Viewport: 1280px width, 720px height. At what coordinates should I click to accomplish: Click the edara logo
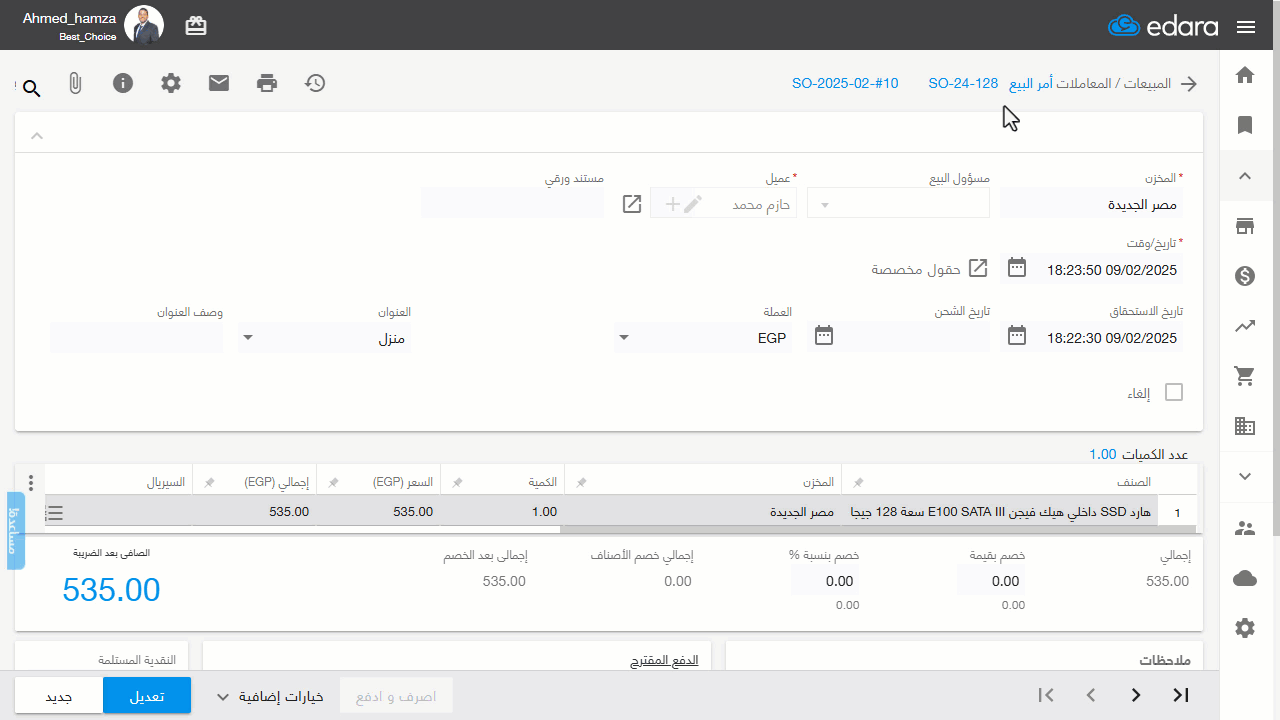[1163, 26]
